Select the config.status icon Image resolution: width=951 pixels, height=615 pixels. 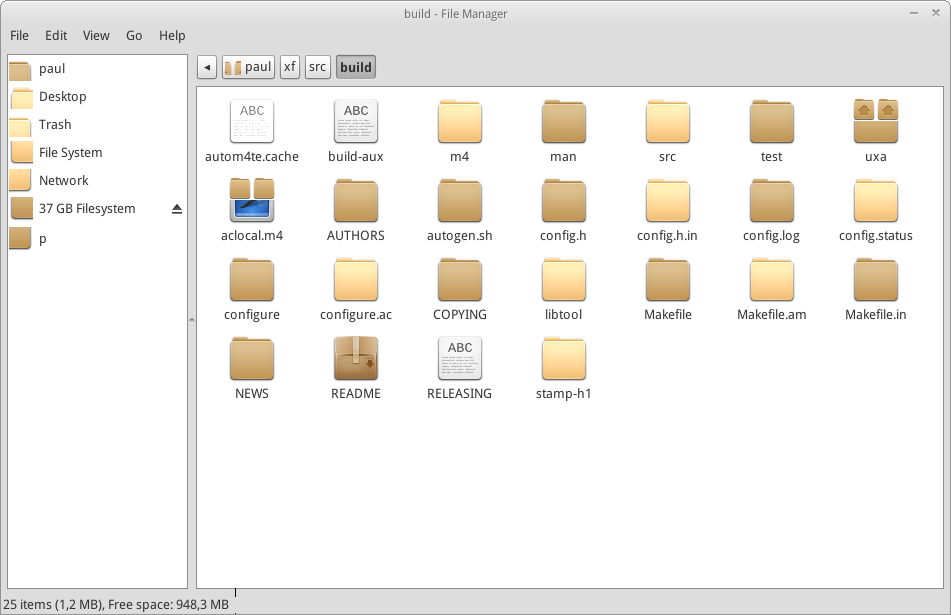click(876, 201)
